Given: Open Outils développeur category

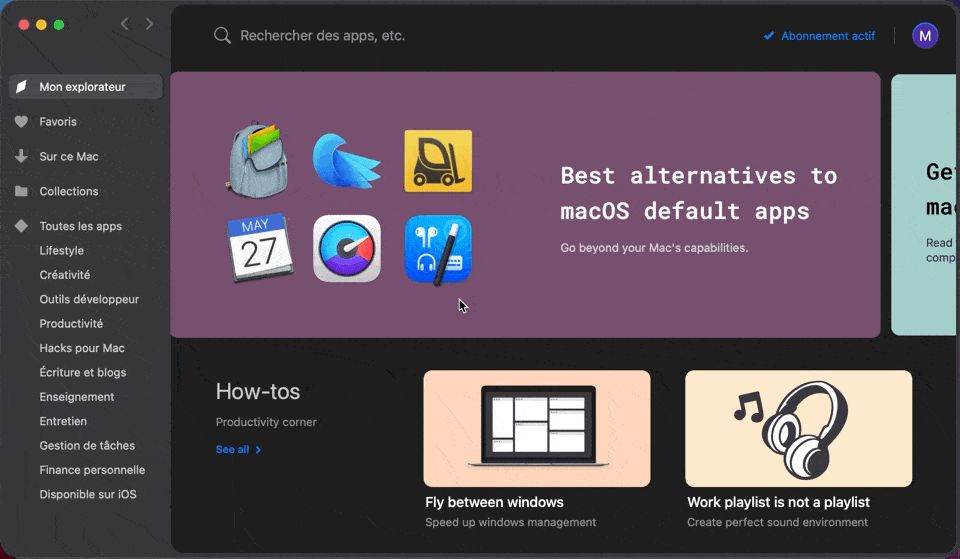Looking at the screenshot, I should pyautogui.click(x=89, y=299).
